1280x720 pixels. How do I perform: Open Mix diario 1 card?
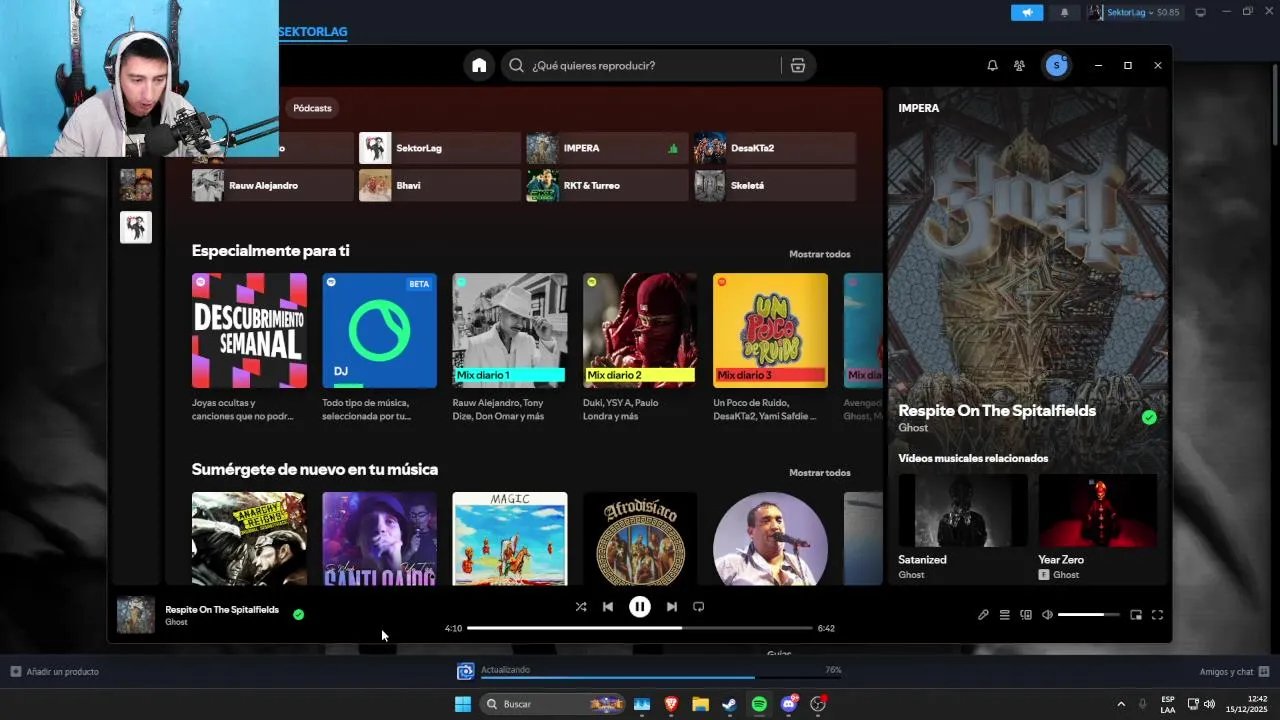[510, 348]
